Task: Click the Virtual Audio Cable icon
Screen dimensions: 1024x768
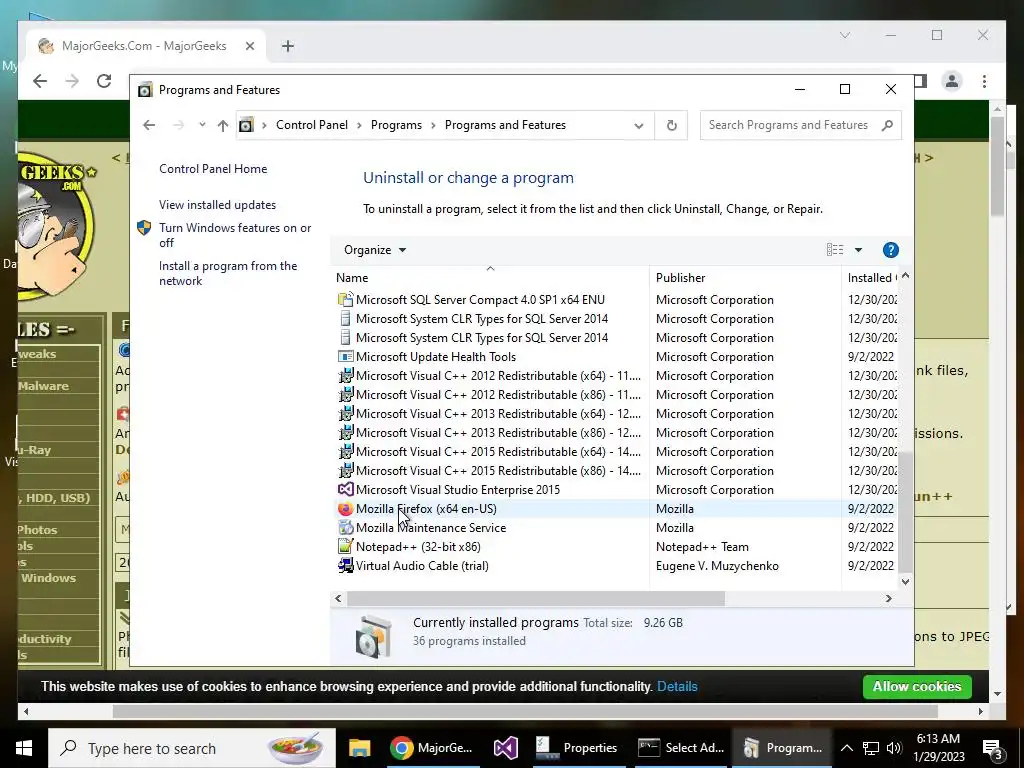Action: tap(345, 566)
